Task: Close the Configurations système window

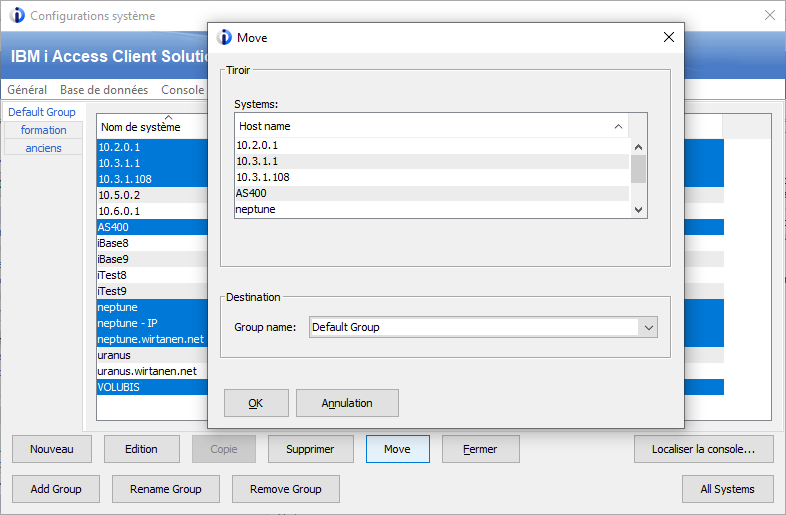Action: point(770,16)
